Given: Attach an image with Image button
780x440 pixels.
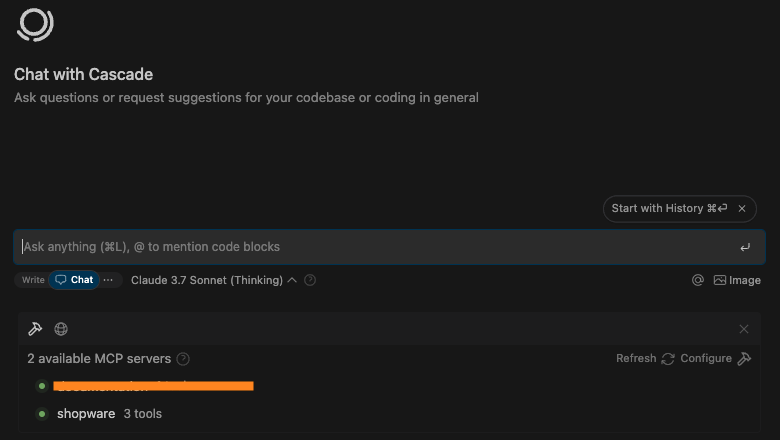Looking at the screenshot, I should [737, 280].
